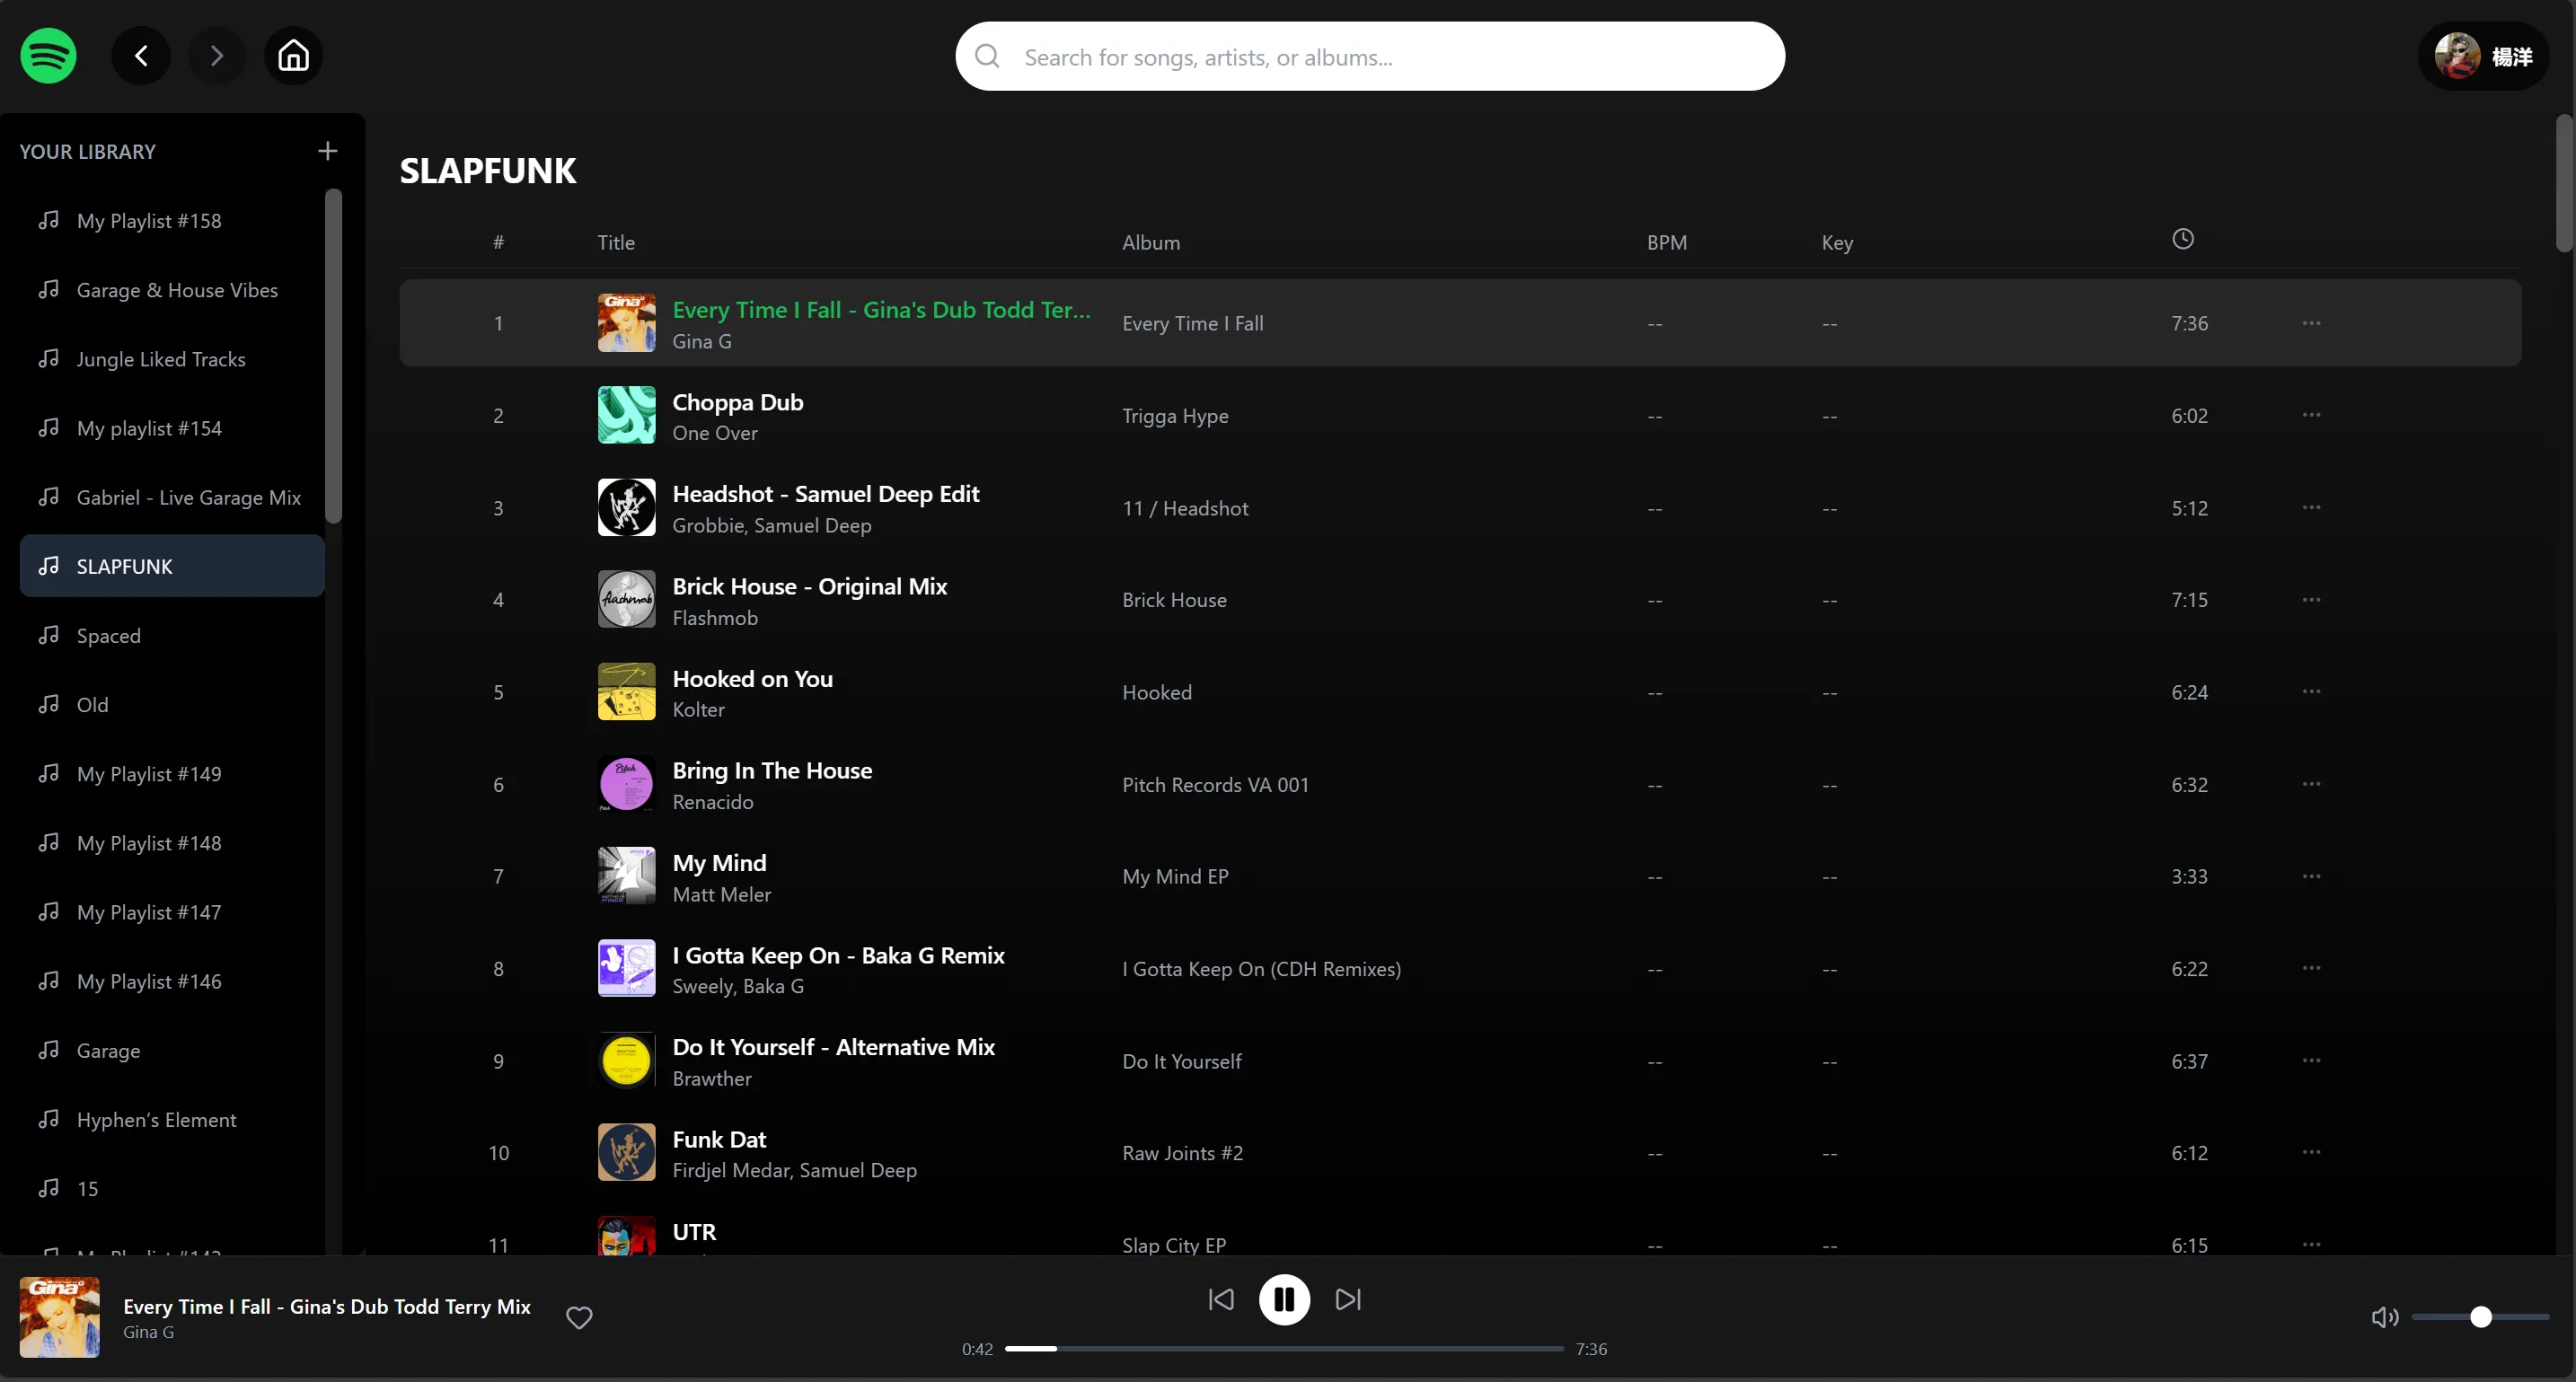Click the Album column header
This screenshot has height=1382, width=2576.
point(1150,242)
